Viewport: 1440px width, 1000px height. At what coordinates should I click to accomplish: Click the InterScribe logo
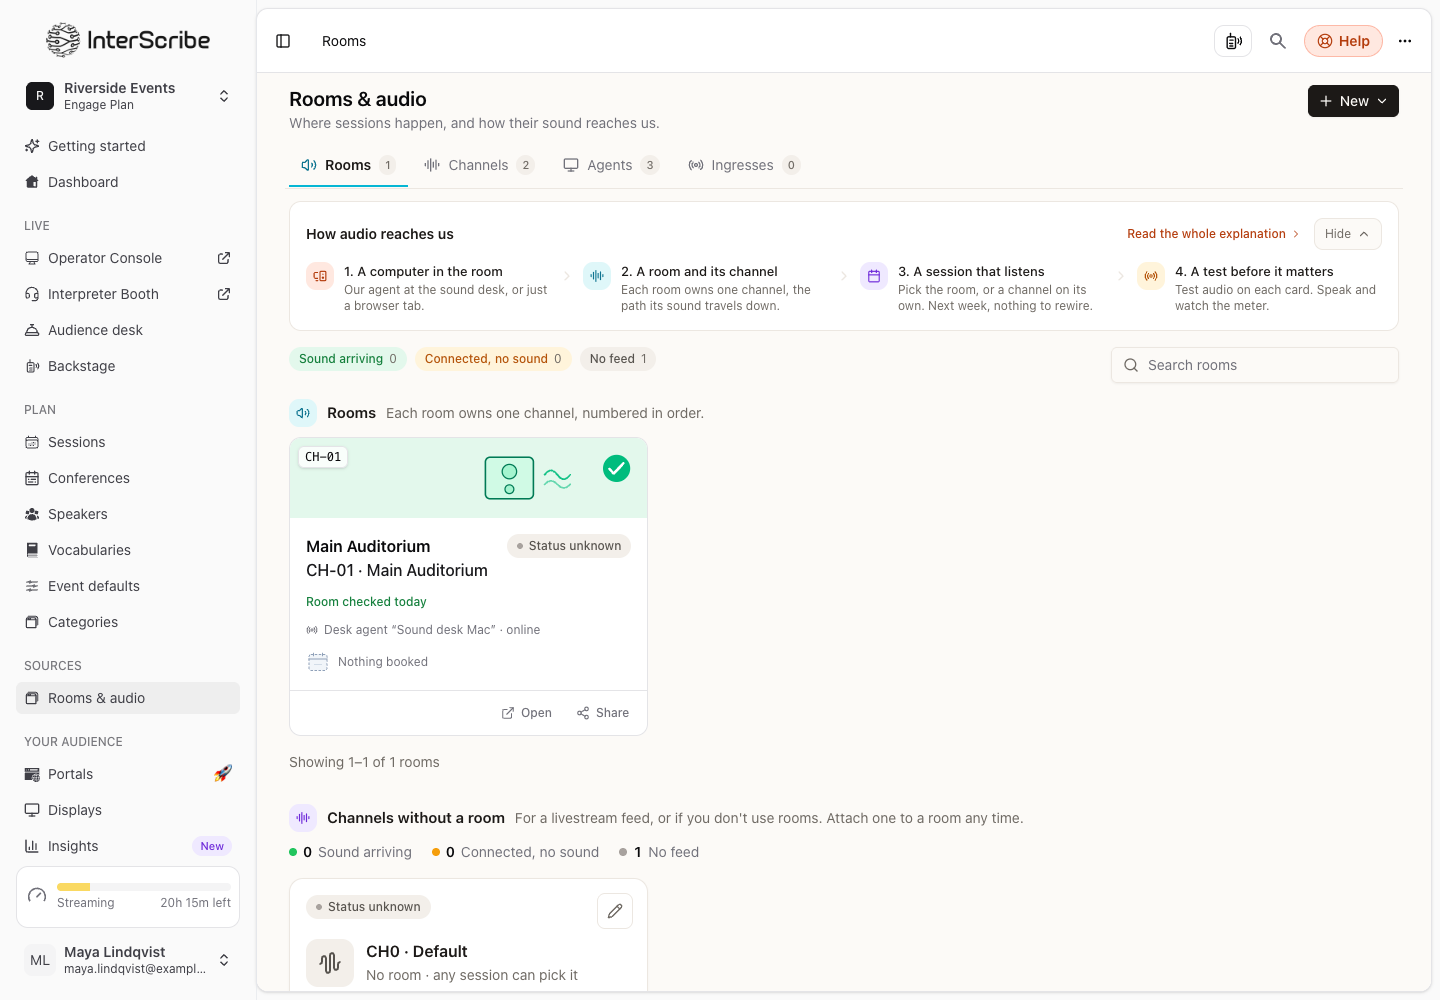tap(128, 40)
